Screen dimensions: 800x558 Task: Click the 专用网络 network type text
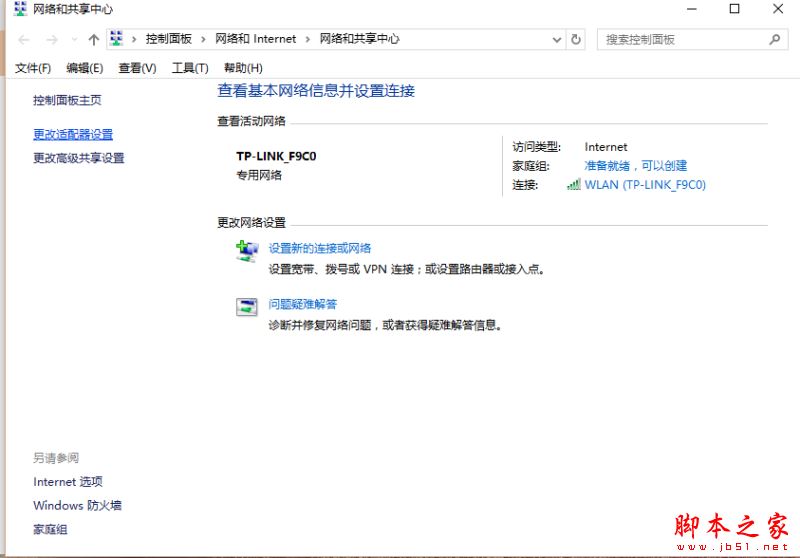(259, 175)
